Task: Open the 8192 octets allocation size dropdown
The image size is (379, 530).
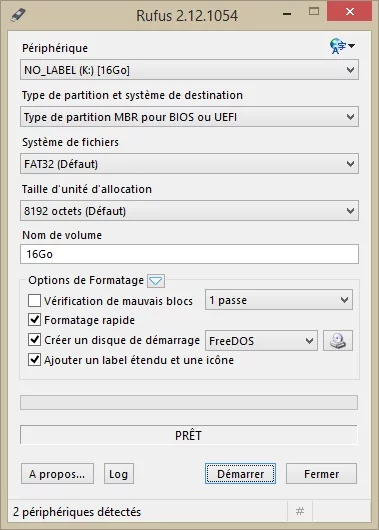Action: point(189,211)
